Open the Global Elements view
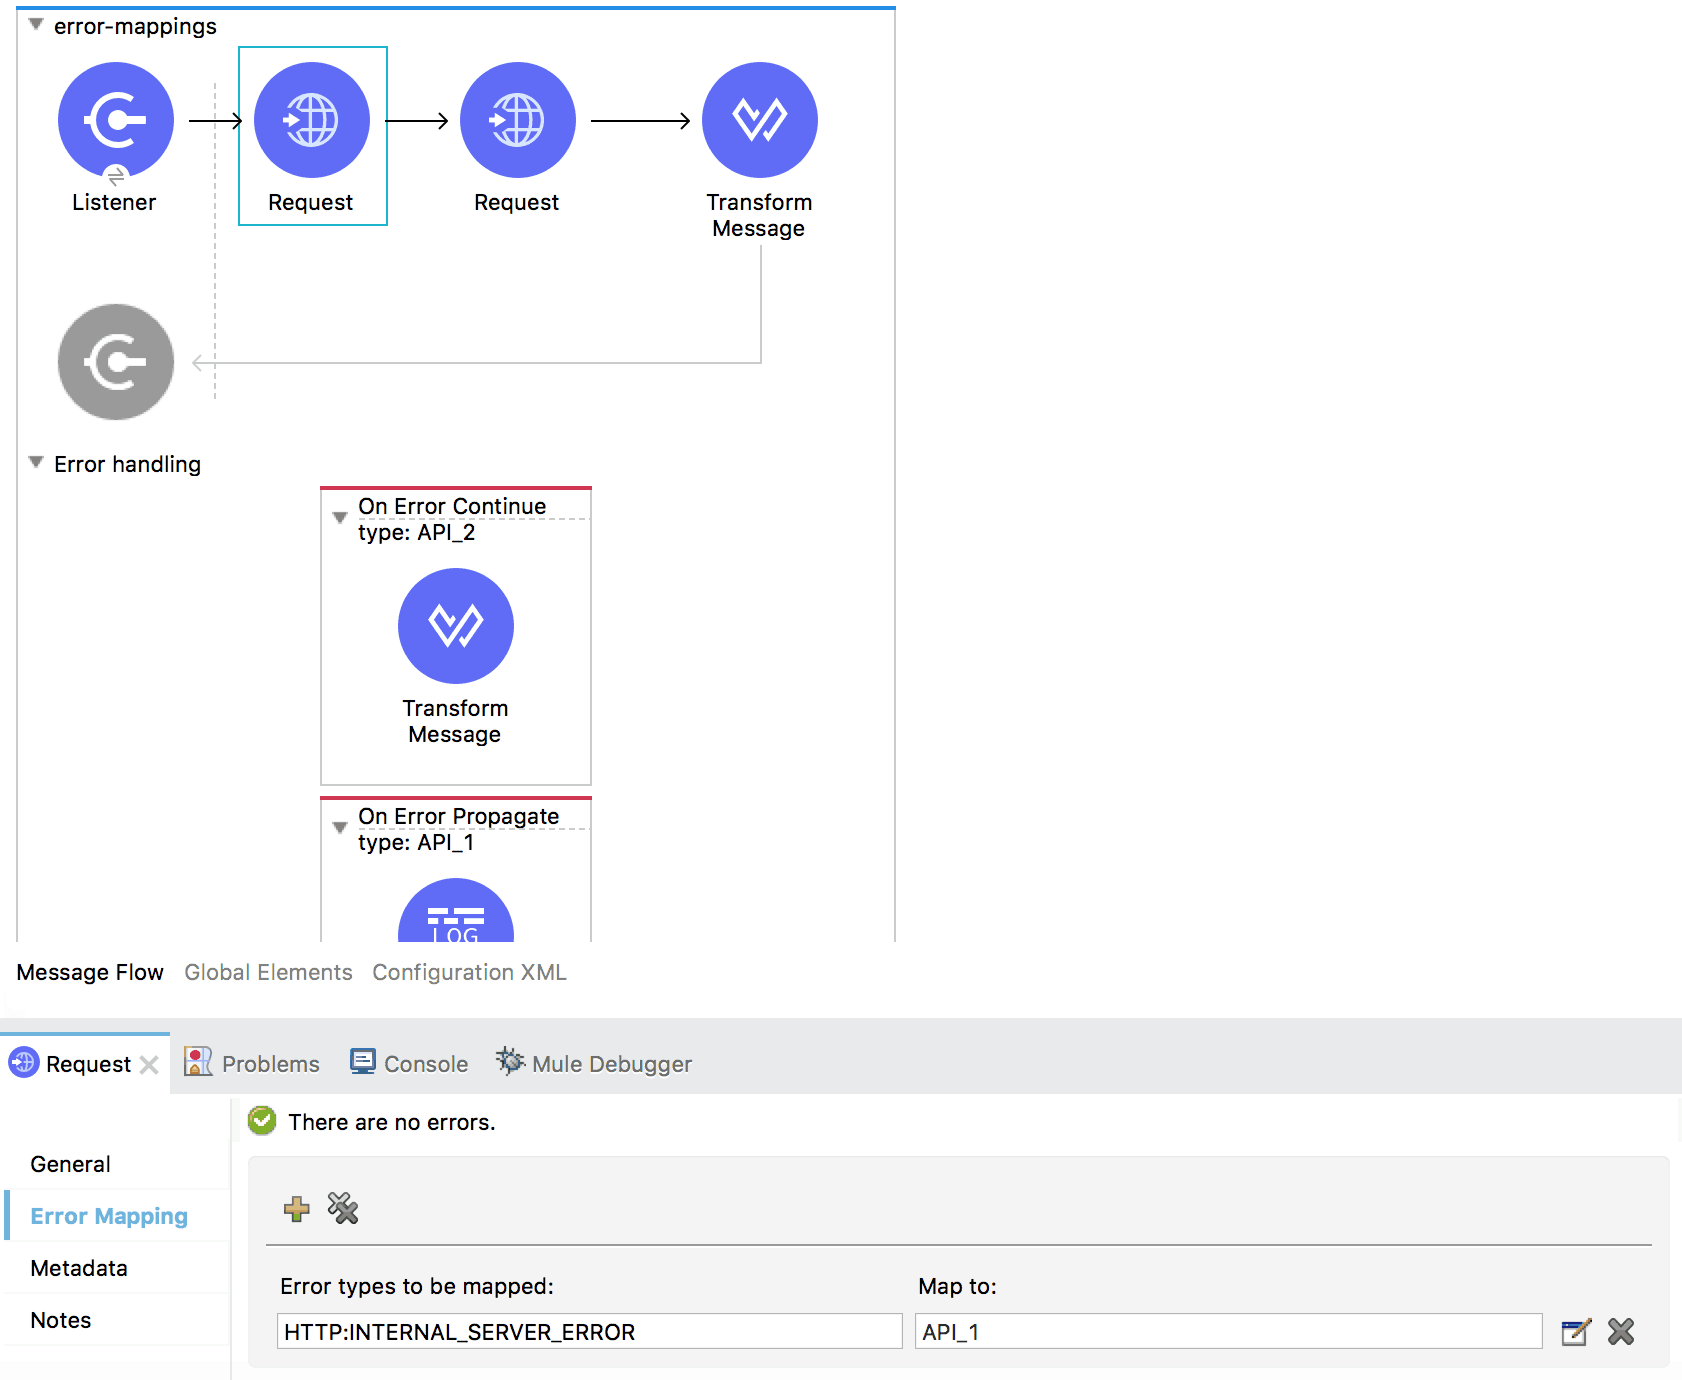This screenshot has height=1380, width=1682. pyautogui.click(x=268, y=972)
